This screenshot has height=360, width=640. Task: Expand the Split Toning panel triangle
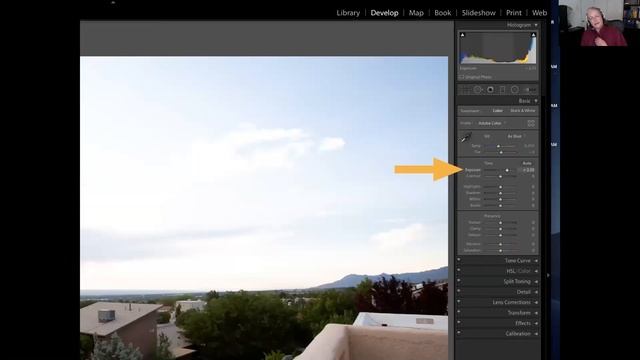(536, 282)
